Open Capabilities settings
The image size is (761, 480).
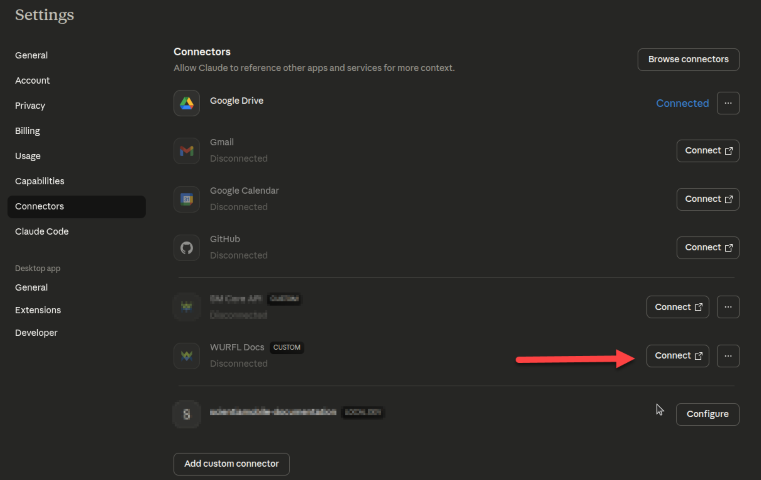[40, 181]
